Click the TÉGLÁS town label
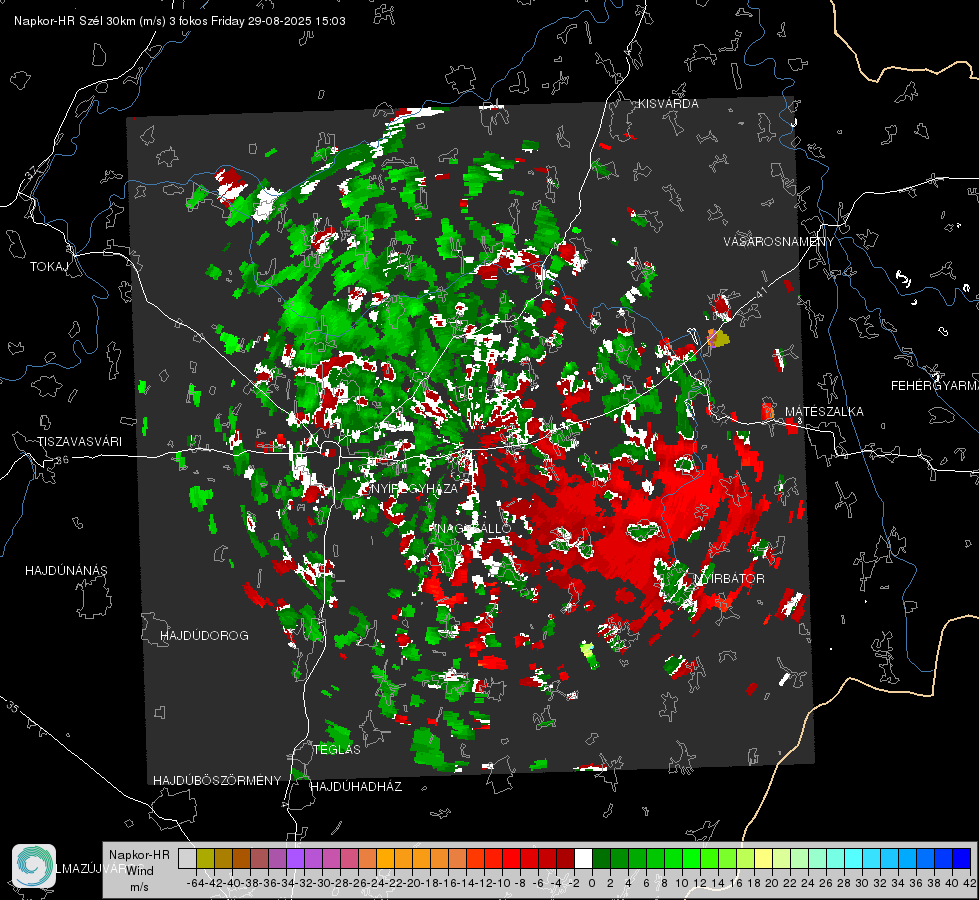 337,750
